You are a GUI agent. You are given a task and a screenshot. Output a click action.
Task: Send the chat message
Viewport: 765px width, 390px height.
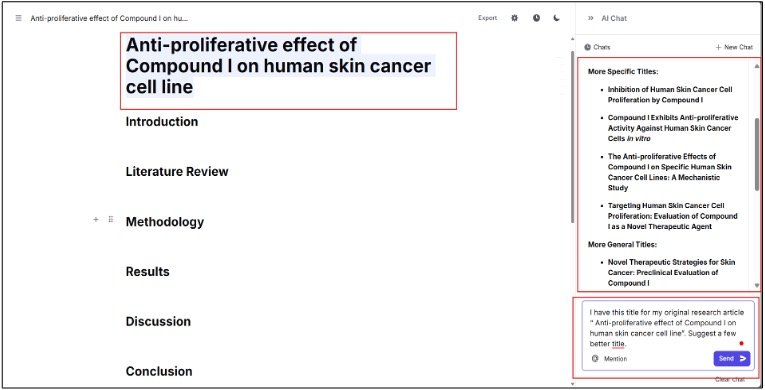(x=732, y=358)
